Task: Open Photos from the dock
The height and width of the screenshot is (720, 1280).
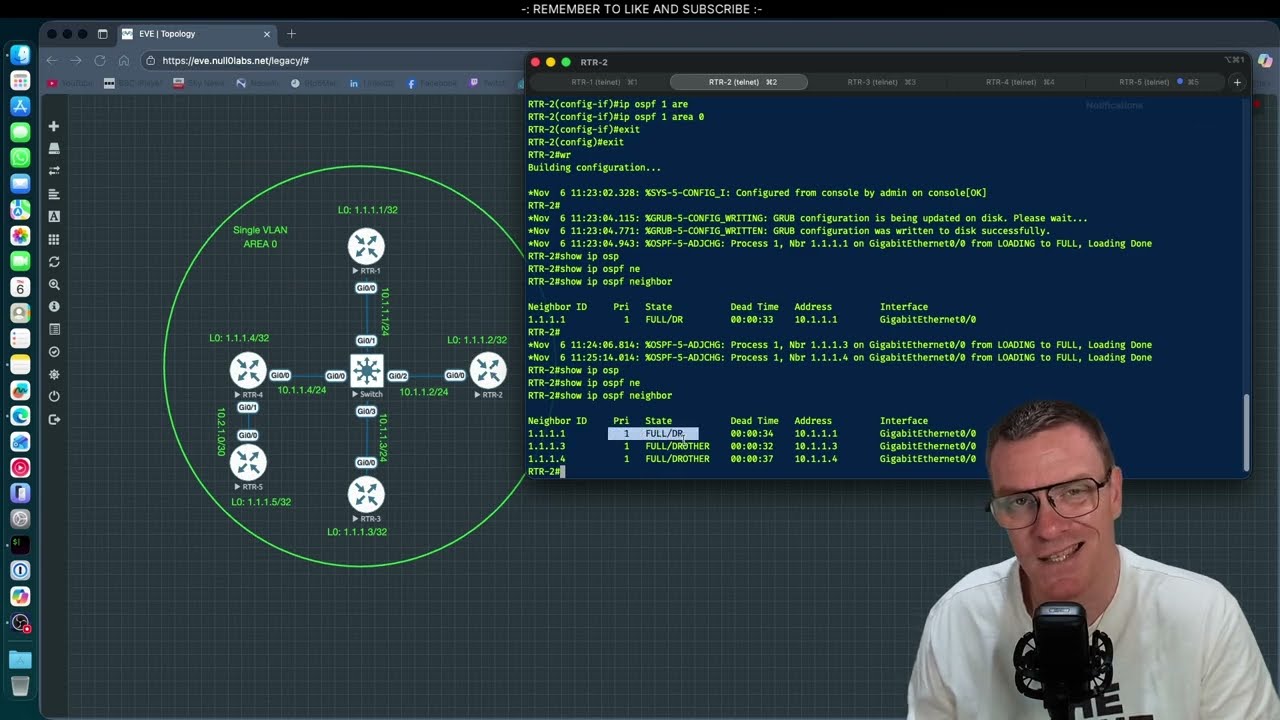Action: (20, 236)
